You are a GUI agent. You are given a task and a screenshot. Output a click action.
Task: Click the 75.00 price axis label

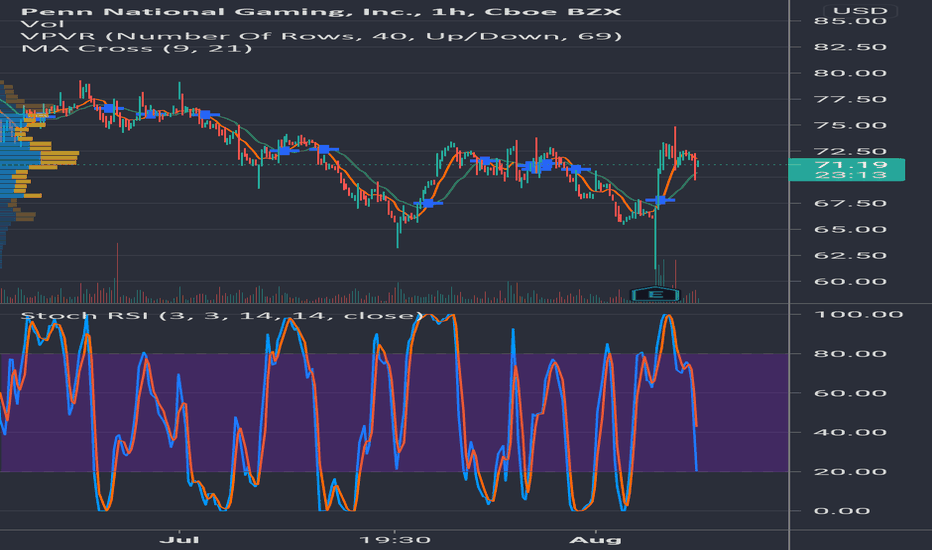tap(850, 125)
